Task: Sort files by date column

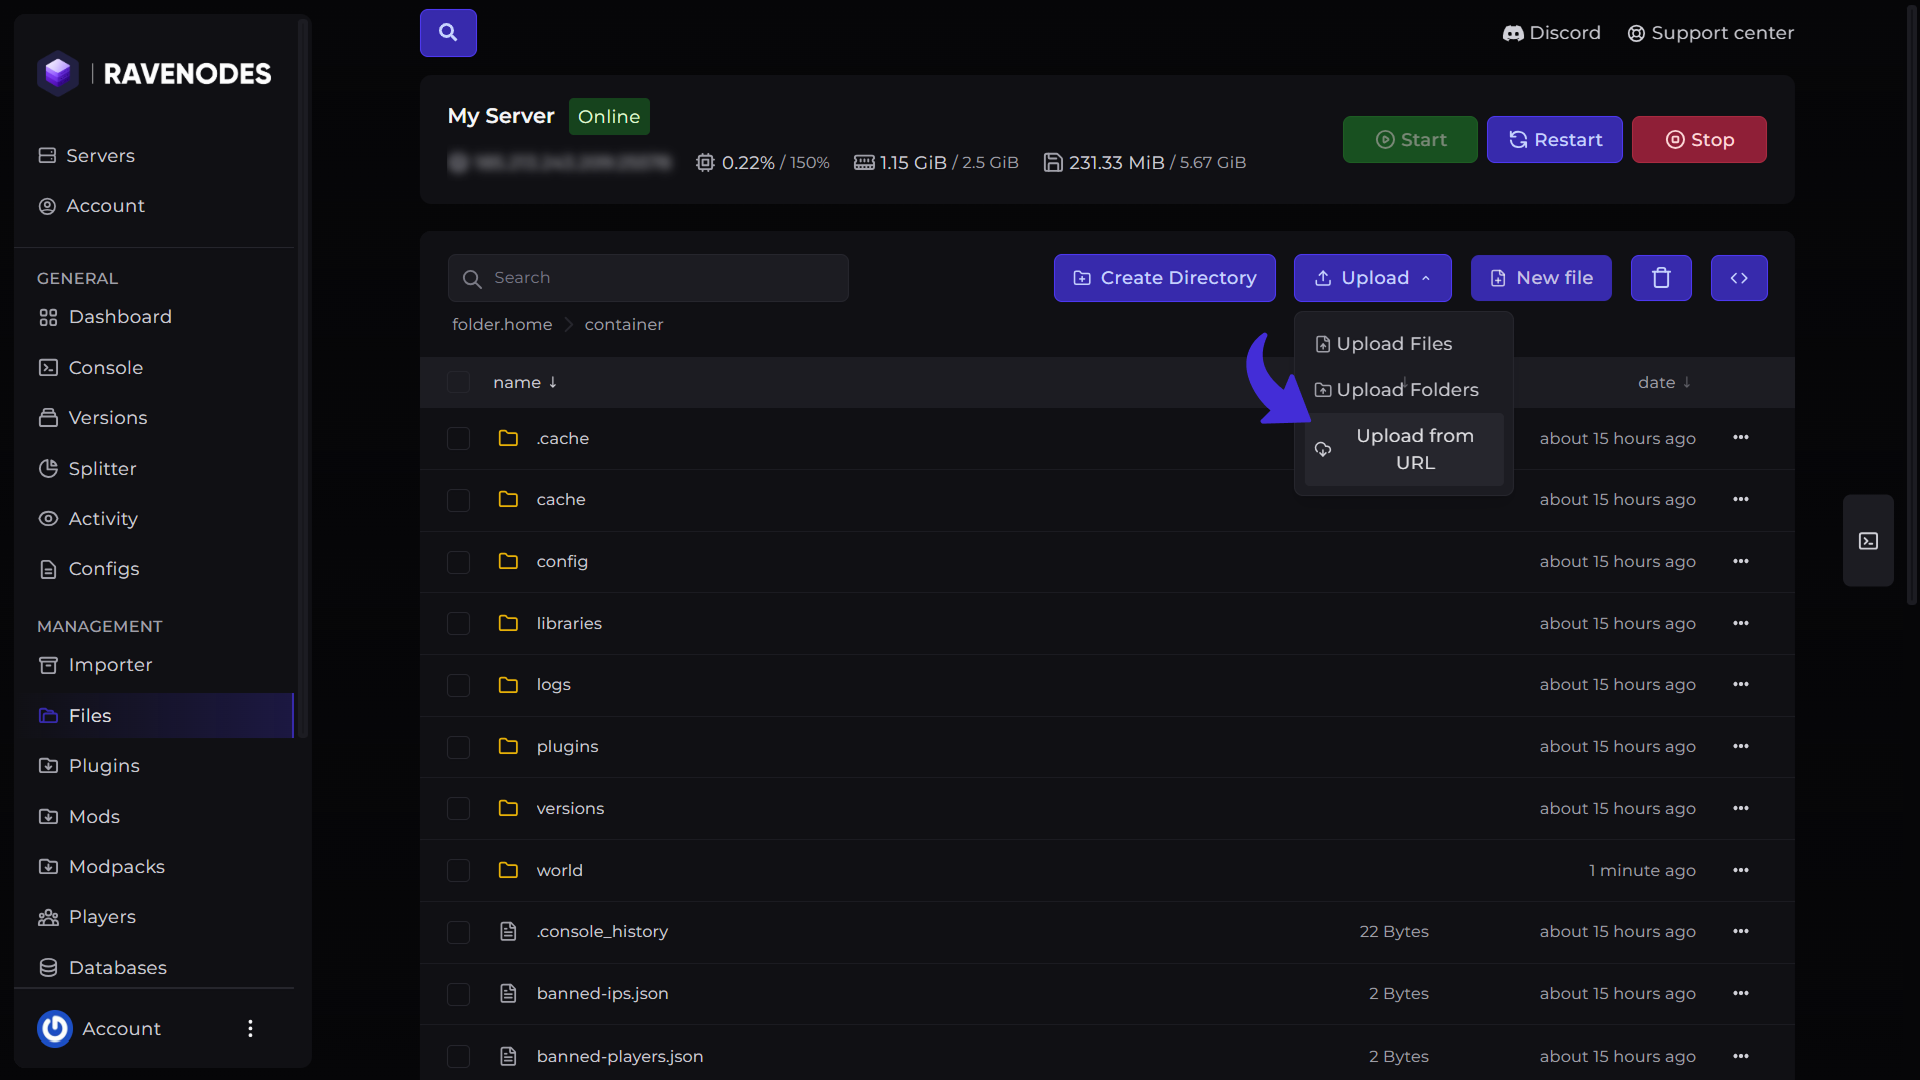Action: point(1664,383)
